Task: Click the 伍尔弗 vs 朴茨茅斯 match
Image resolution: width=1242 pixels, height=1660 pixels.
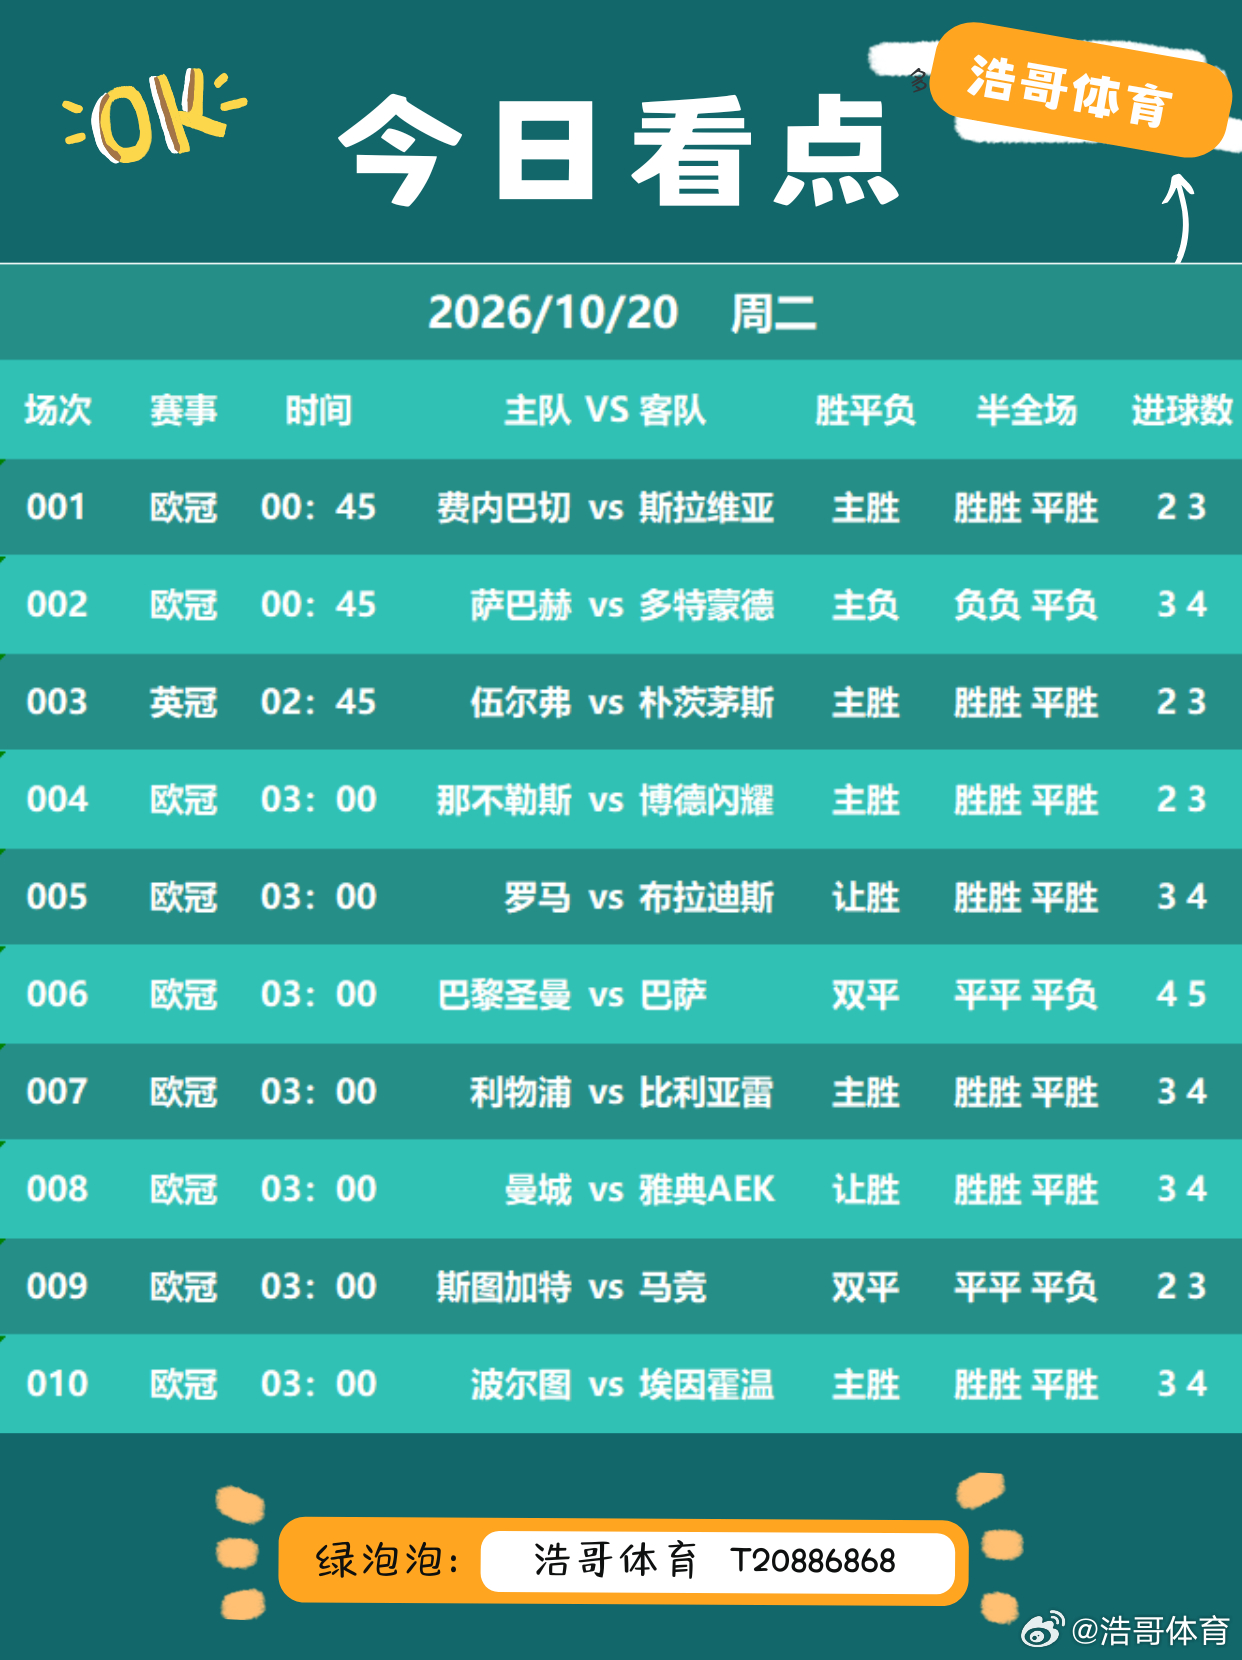Action: (x=622, y=702)
